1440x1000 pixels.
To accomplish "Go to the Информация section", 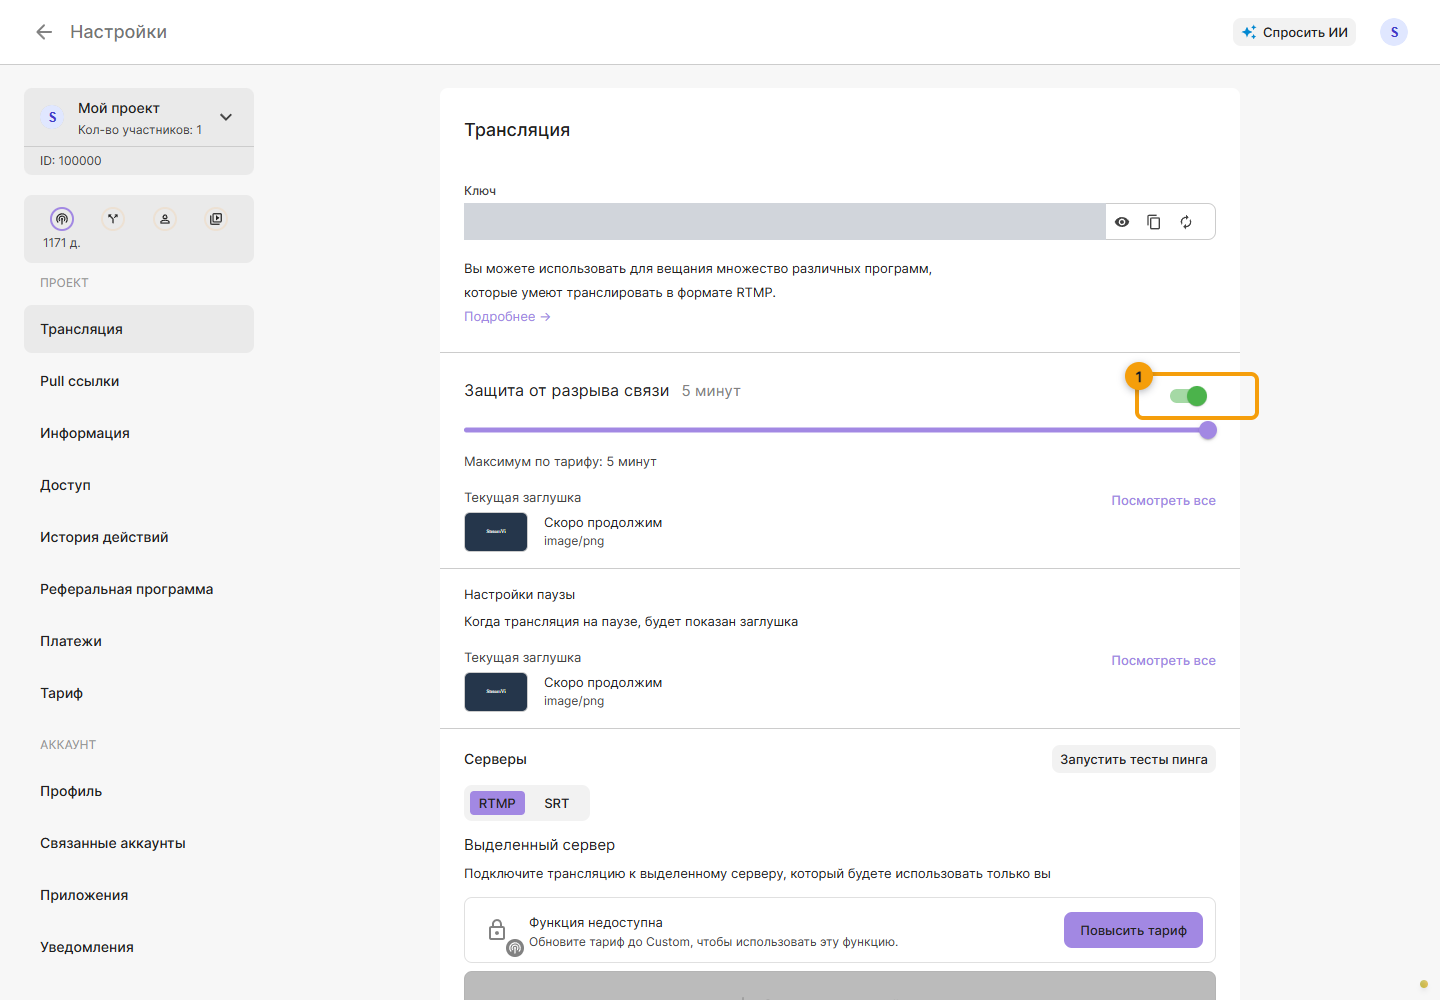I will click(139, 433).
